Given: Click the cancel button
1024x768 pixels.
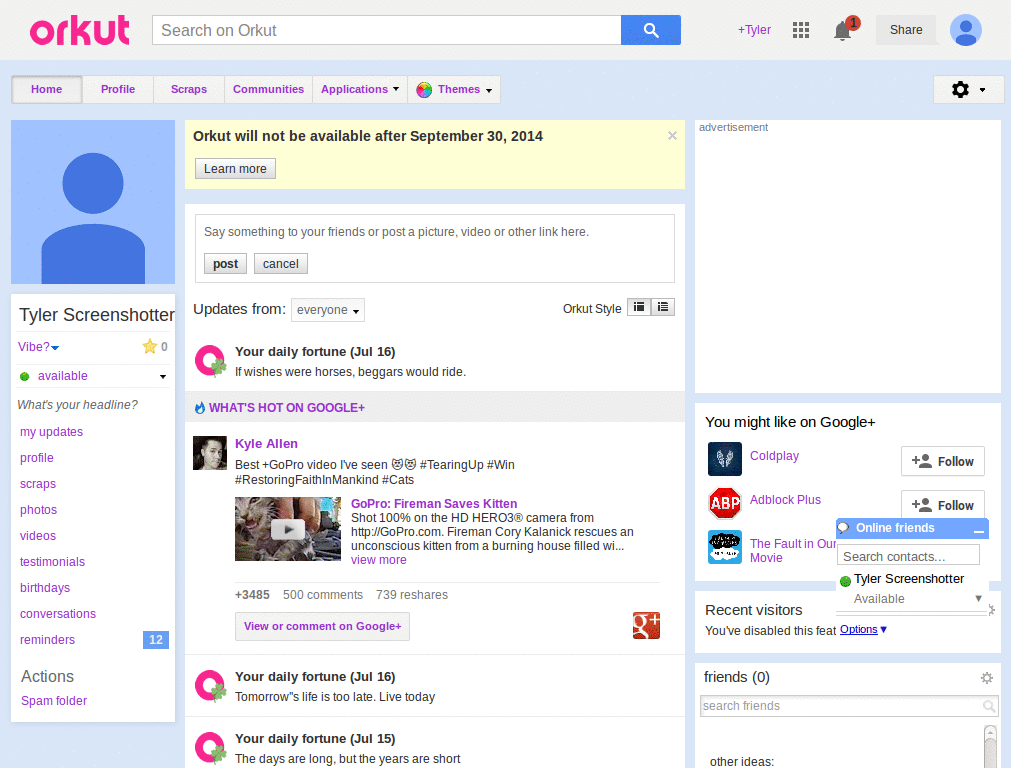Looking at the screenshot, I should (280, 264).
